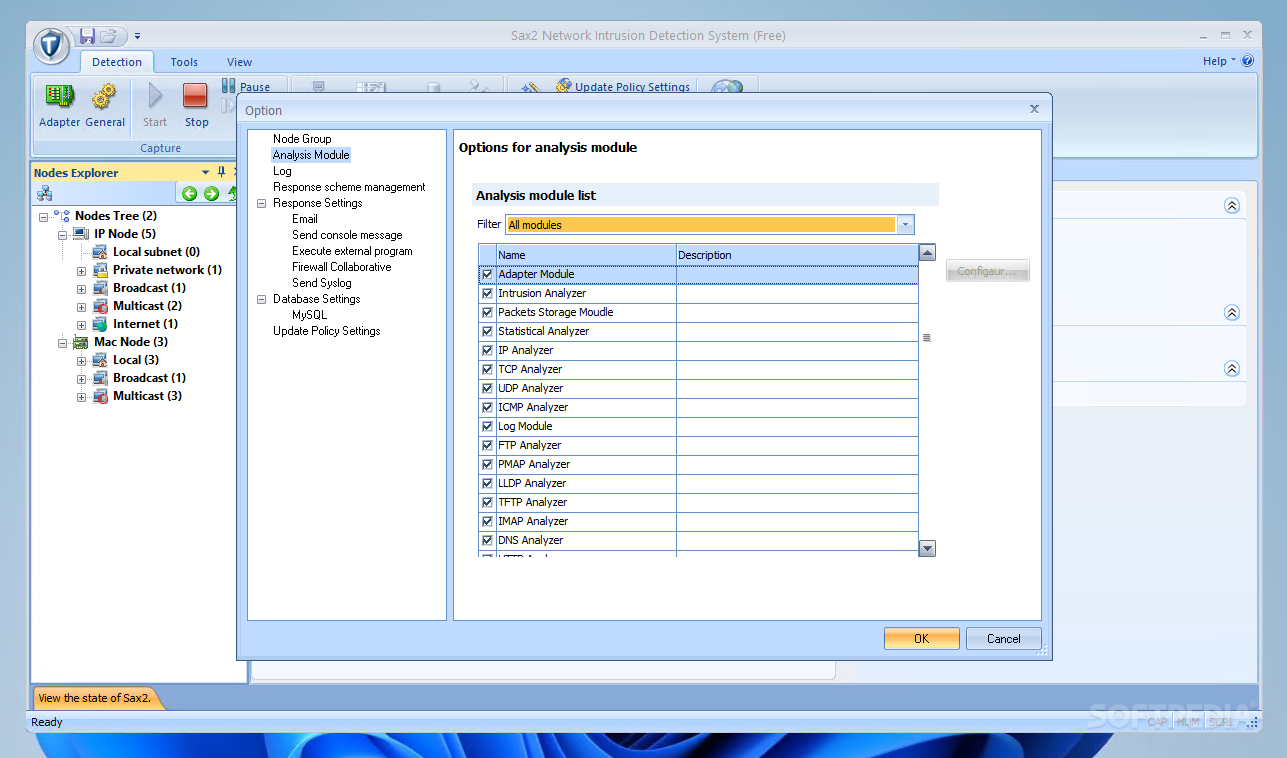Open Send Syslog response settings
The image size is (1287, 758).
click(322, 283)
